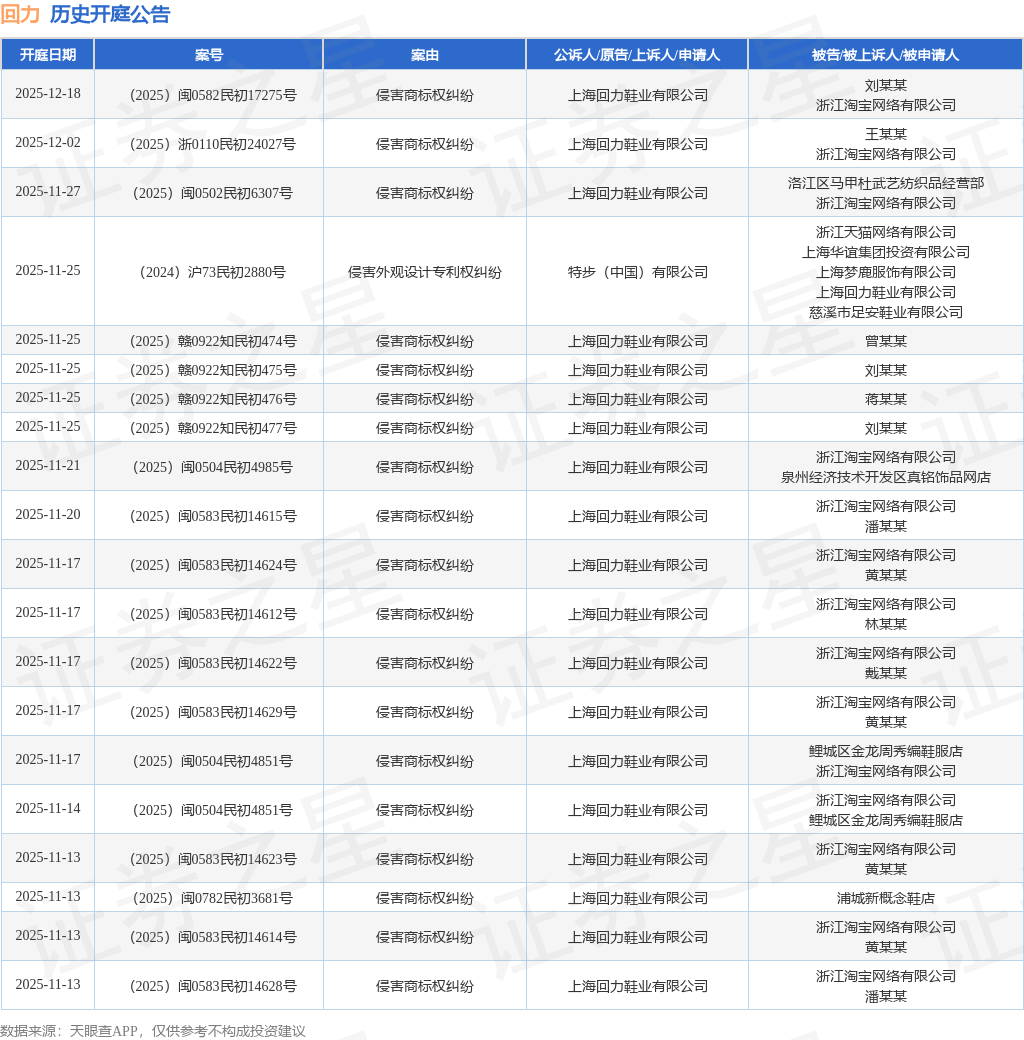Click defendant 洛江区马甲杜武艺纺织品经营部
Screen dimensions: 1024x1040
tap(885, 183)
